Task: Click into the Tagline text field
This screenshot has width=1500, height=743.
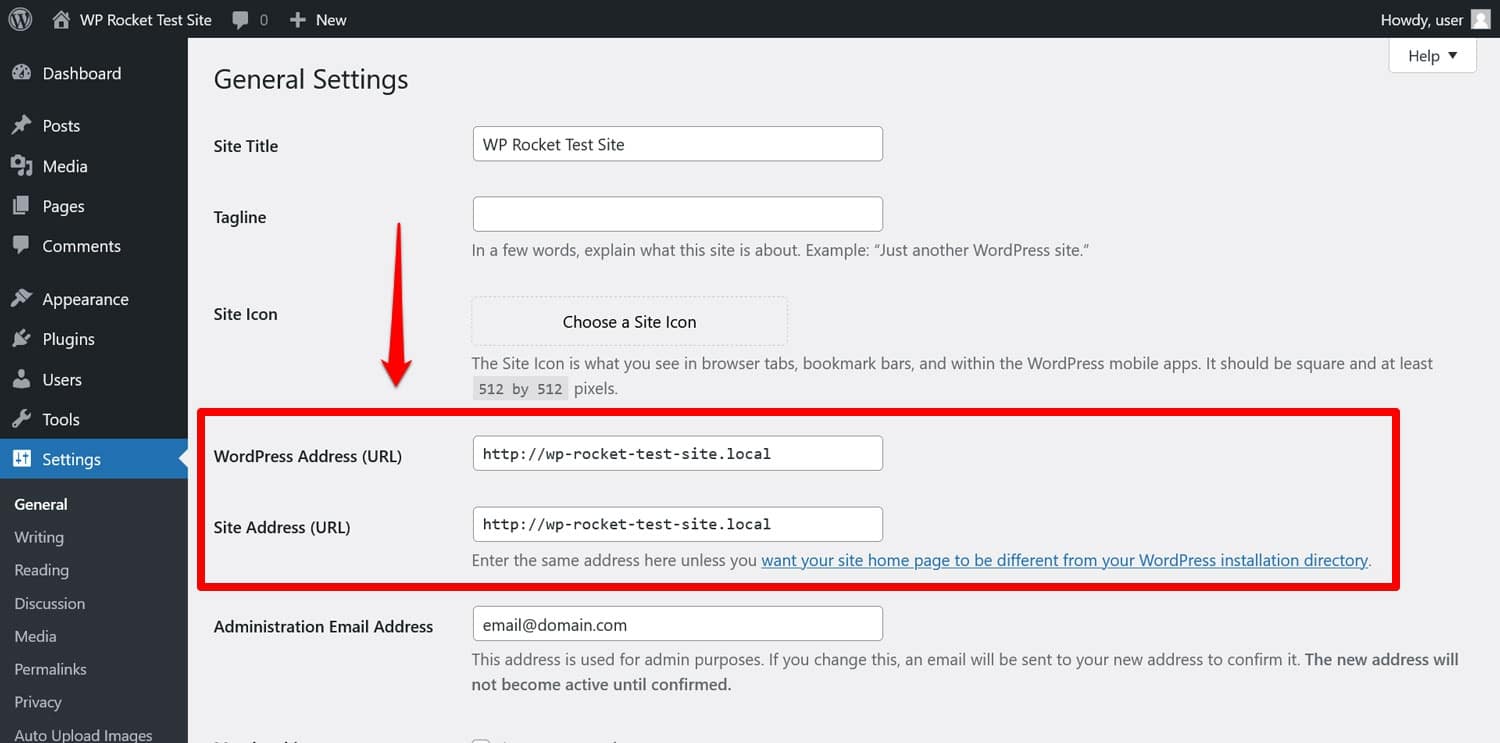Action: point(677,214)
